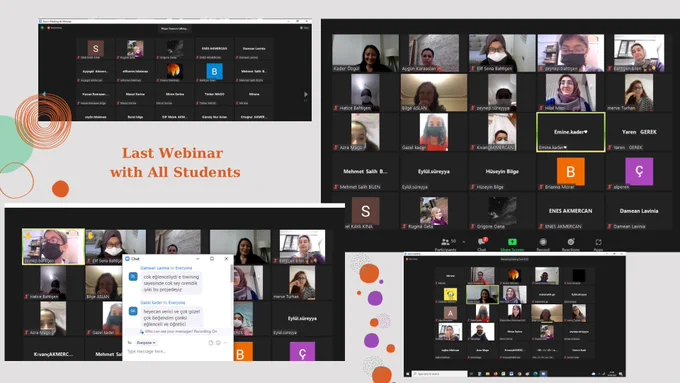The height and width of the screenshot is (383, 680).
Task: Click the chat message input field
Action: tap(178, 352)
